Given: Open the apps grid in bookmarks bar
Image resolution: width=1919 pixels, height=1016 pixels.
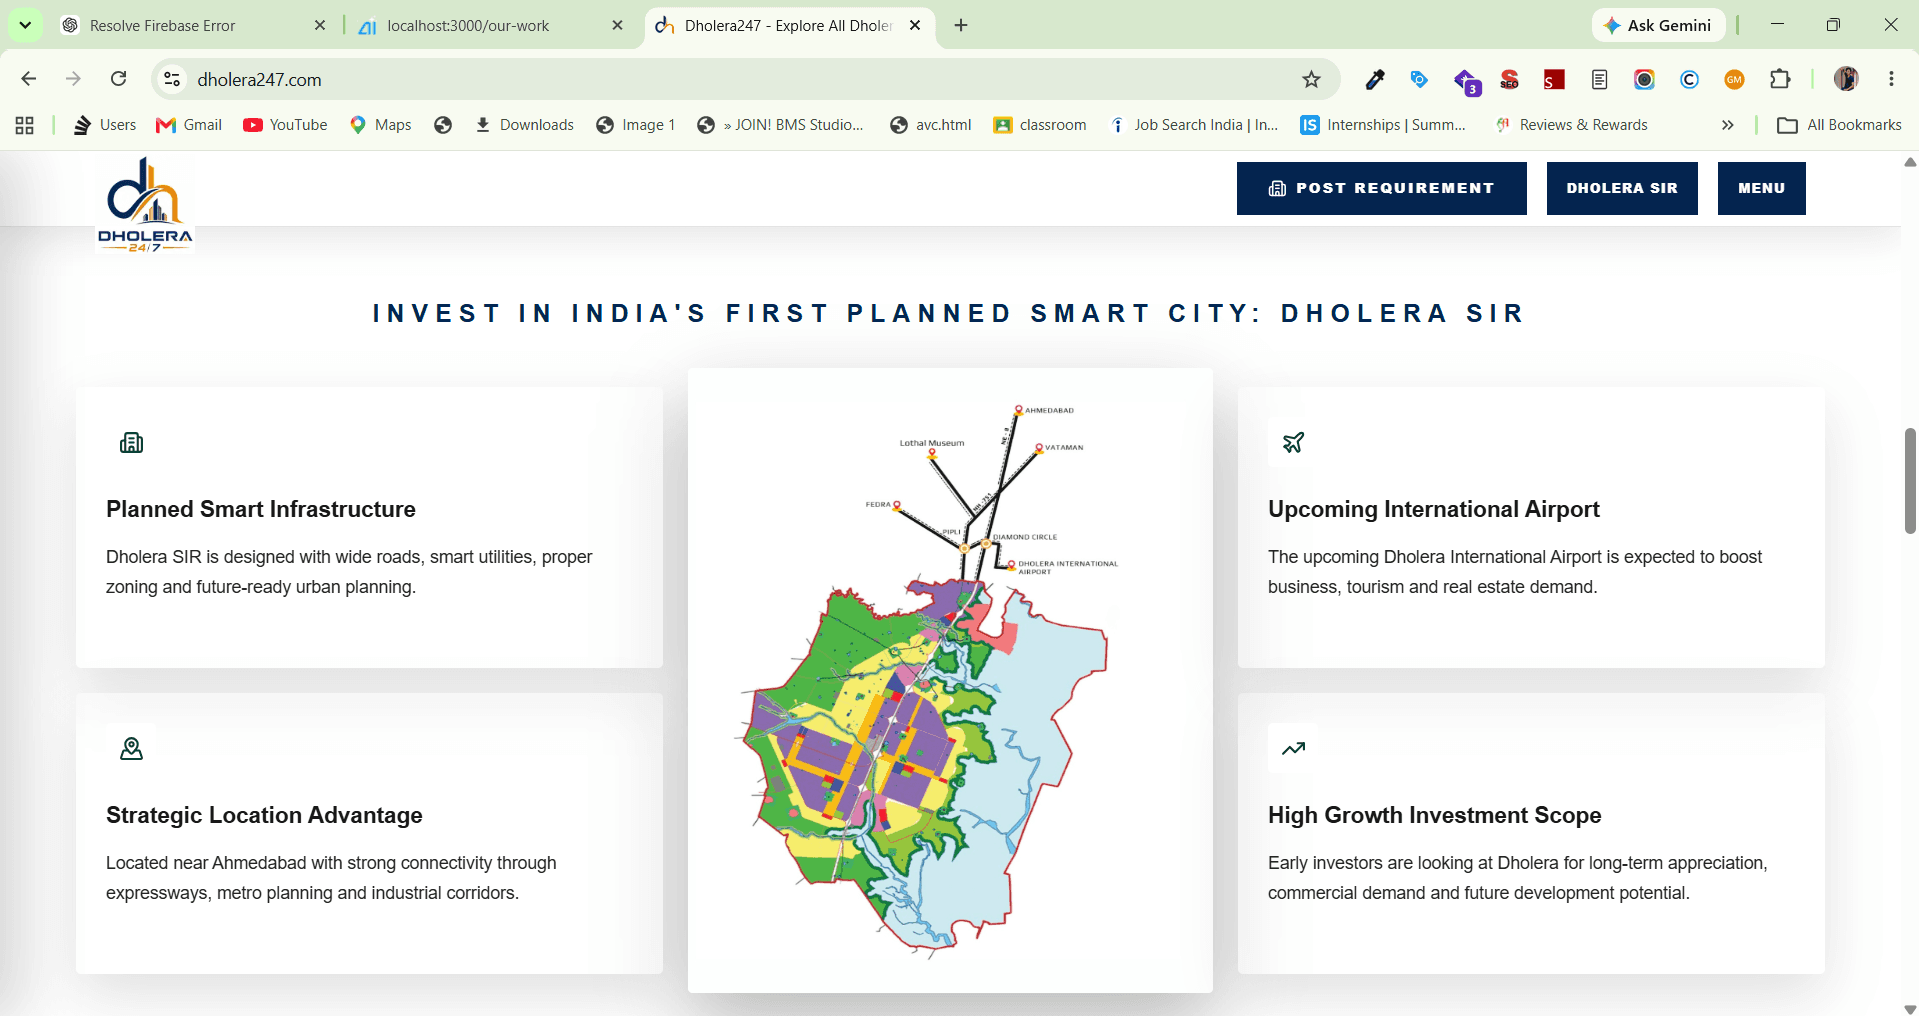Looking at the screenshot, I should tap(25, 125).
